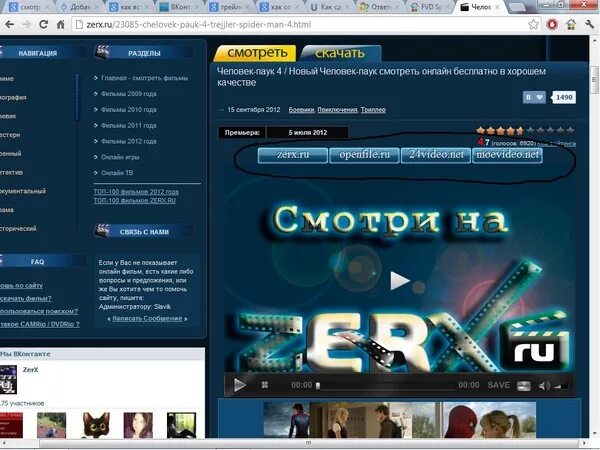Viewport: 600px width, 450px height.
Task: Open Онлайн ТВ section
Action: (117, 173)
